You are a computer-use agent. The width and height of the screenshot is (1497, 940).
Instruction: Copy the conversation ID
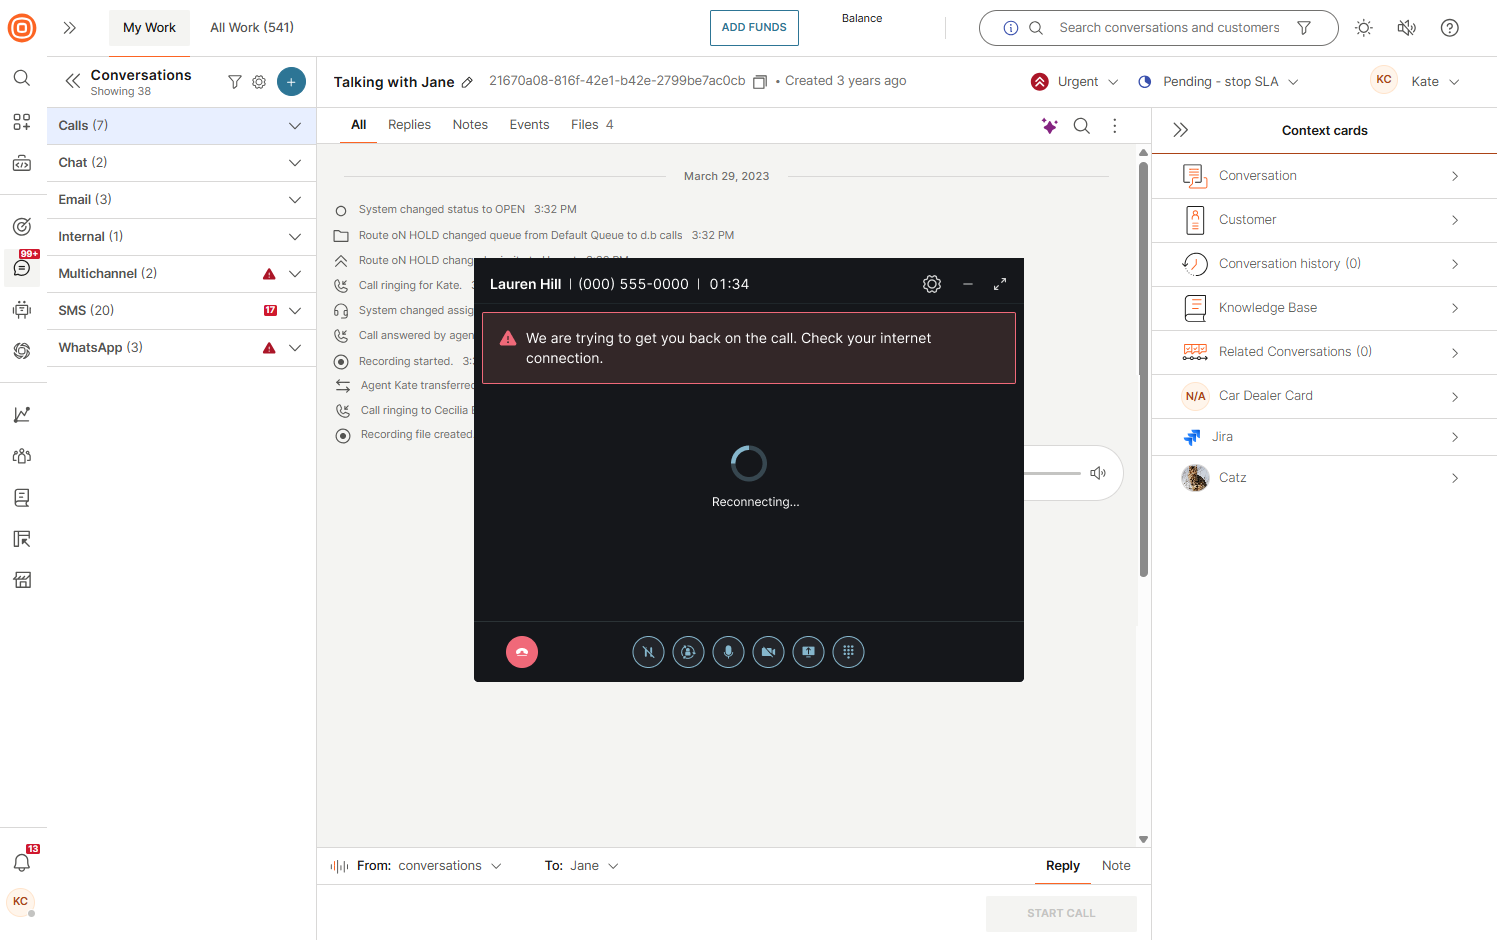click(x=760, y=82)
